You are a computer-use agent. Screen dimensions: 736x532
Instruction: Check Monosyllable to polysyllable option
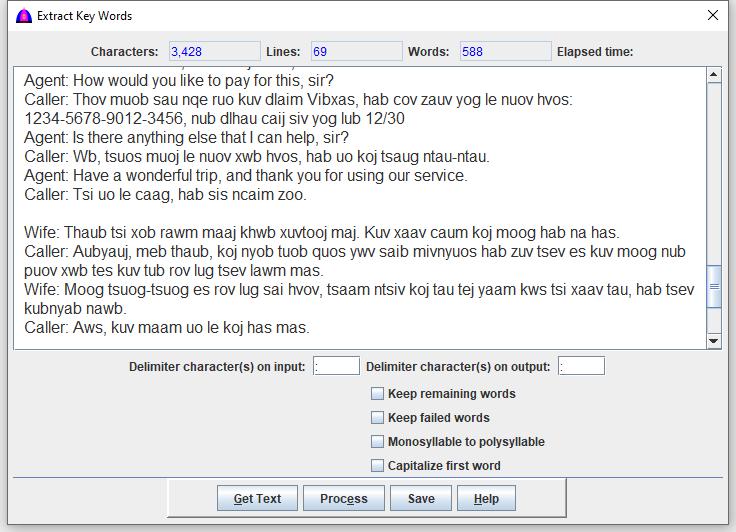coord(378,442)
